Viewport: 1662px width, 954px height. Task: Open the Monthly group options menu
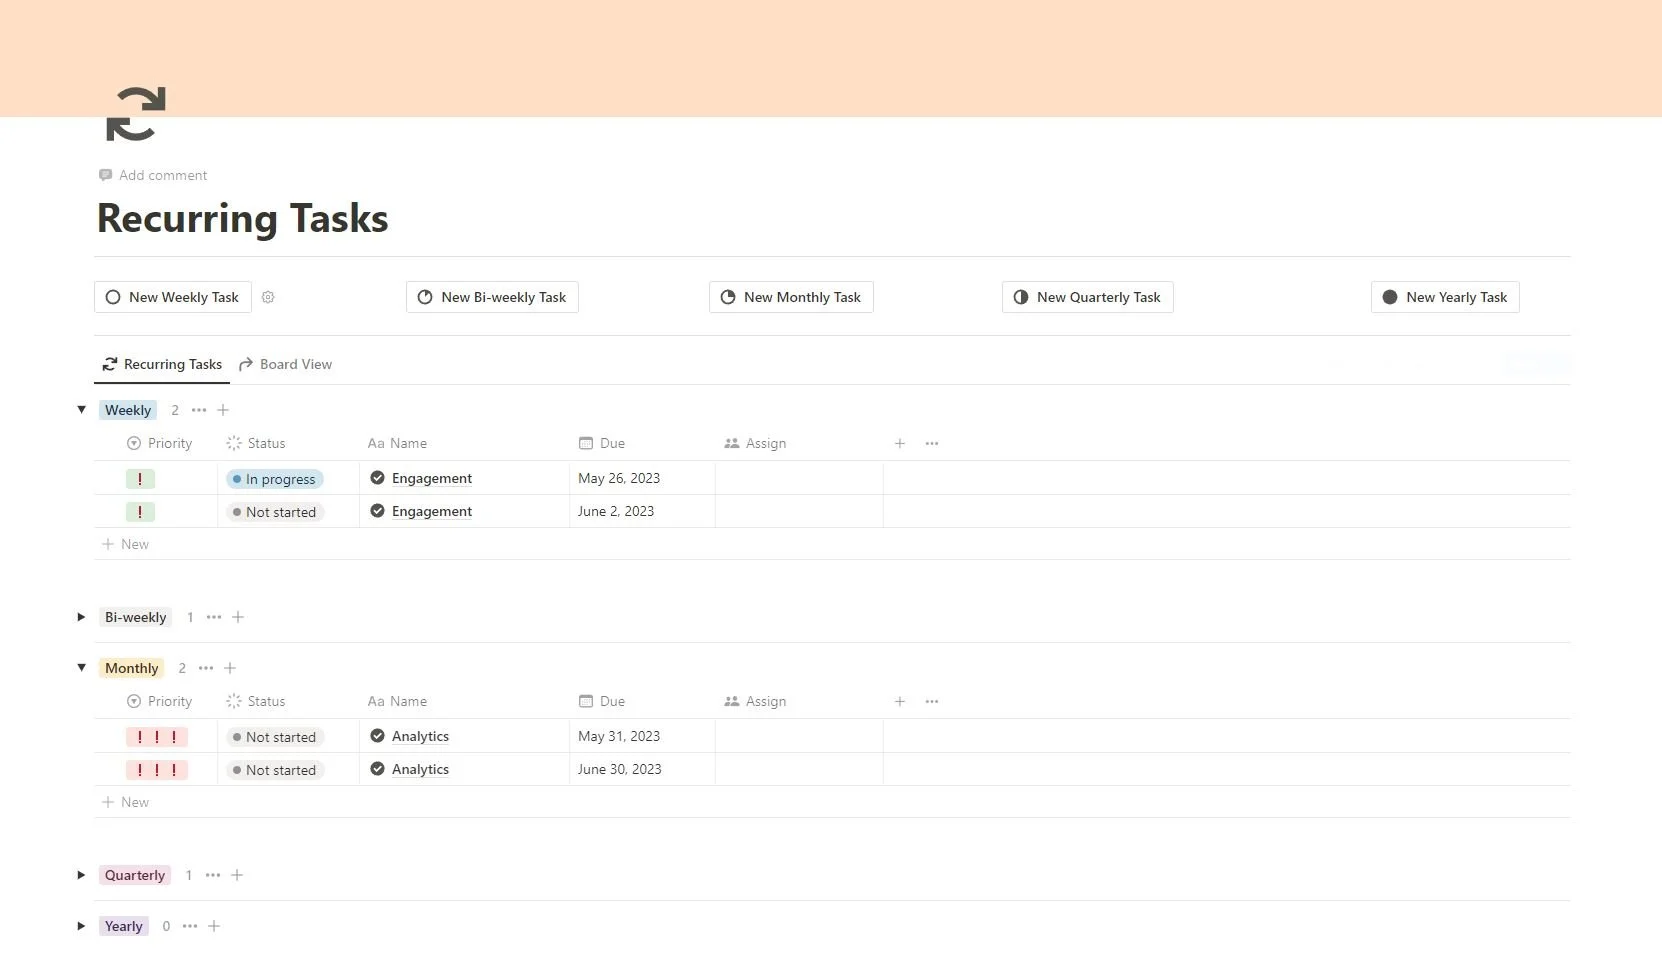click(x=206, y=668)
